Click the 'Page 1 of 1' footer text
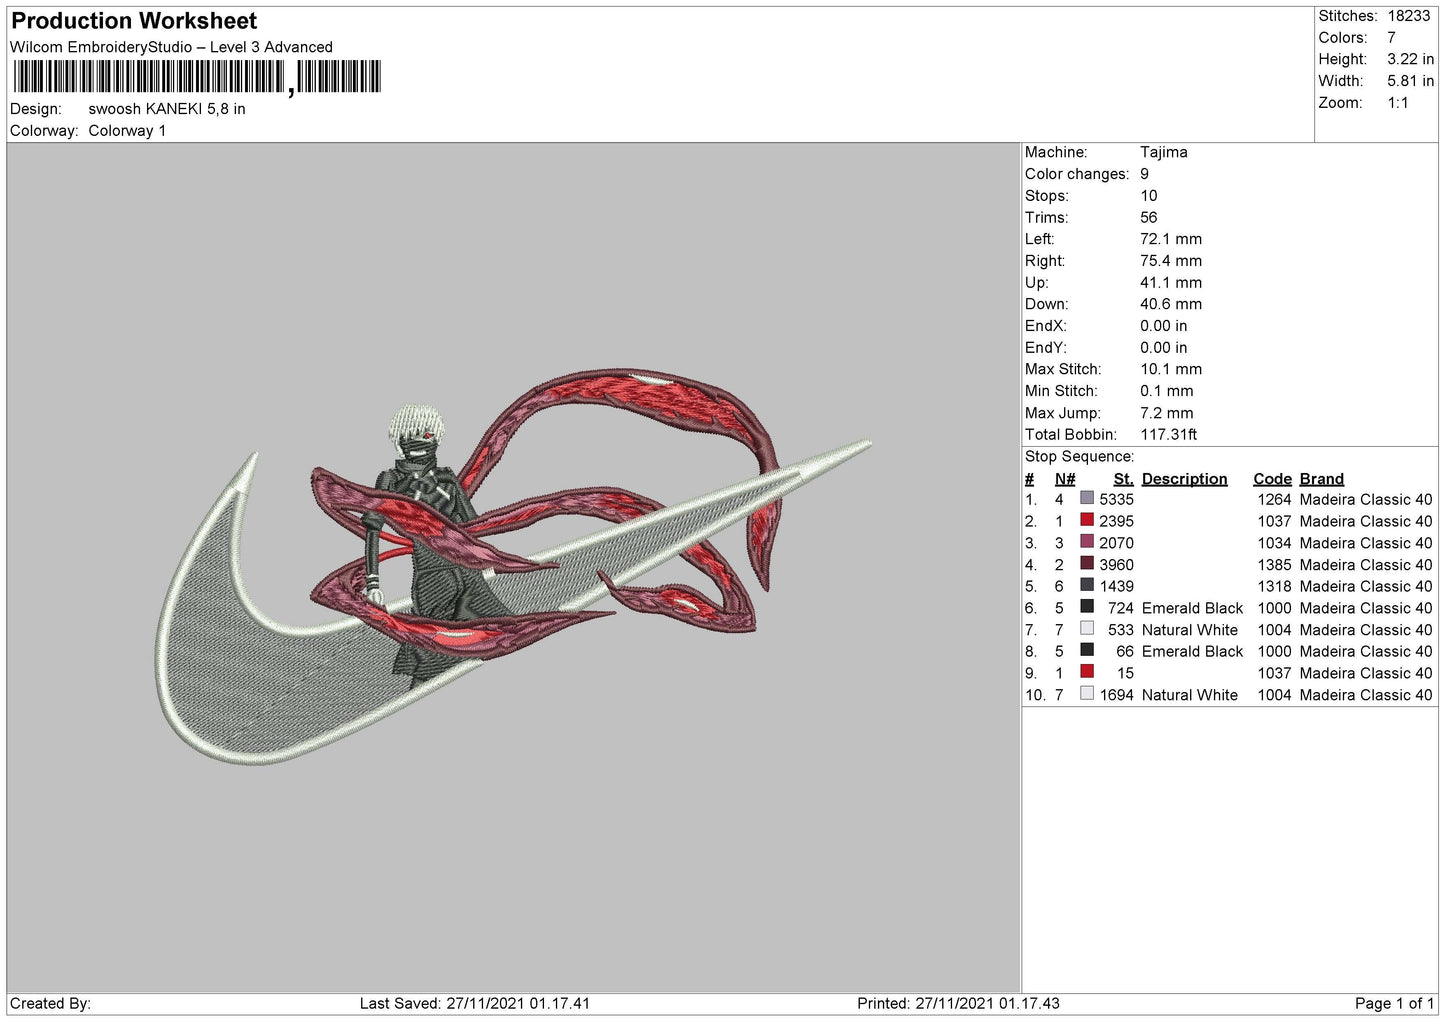Image resolution: width=1445 pixels, height=1021 pixels. click(1394, 1004)
